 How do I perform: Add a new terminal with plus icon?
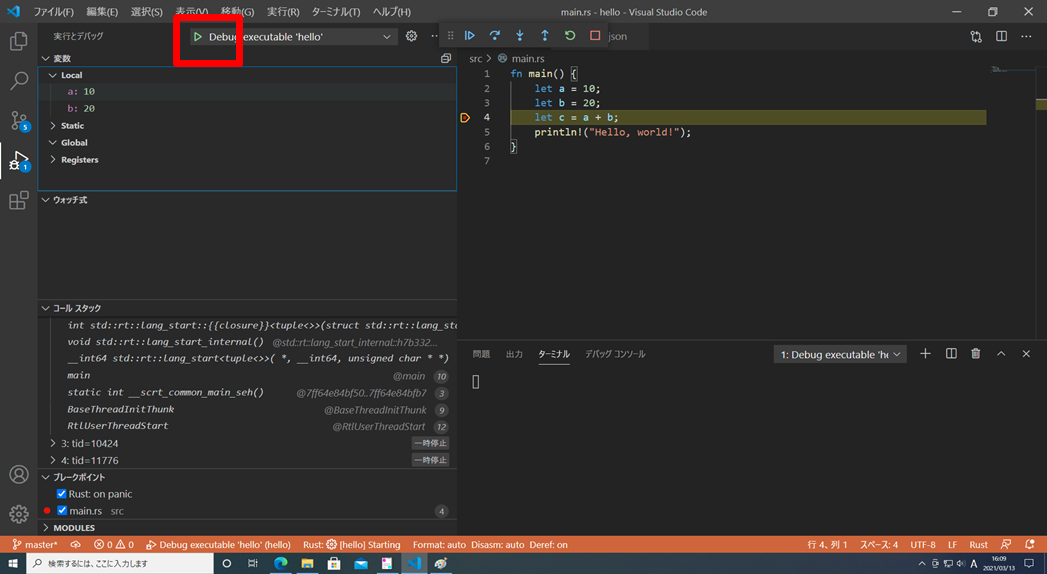(925, 354)
